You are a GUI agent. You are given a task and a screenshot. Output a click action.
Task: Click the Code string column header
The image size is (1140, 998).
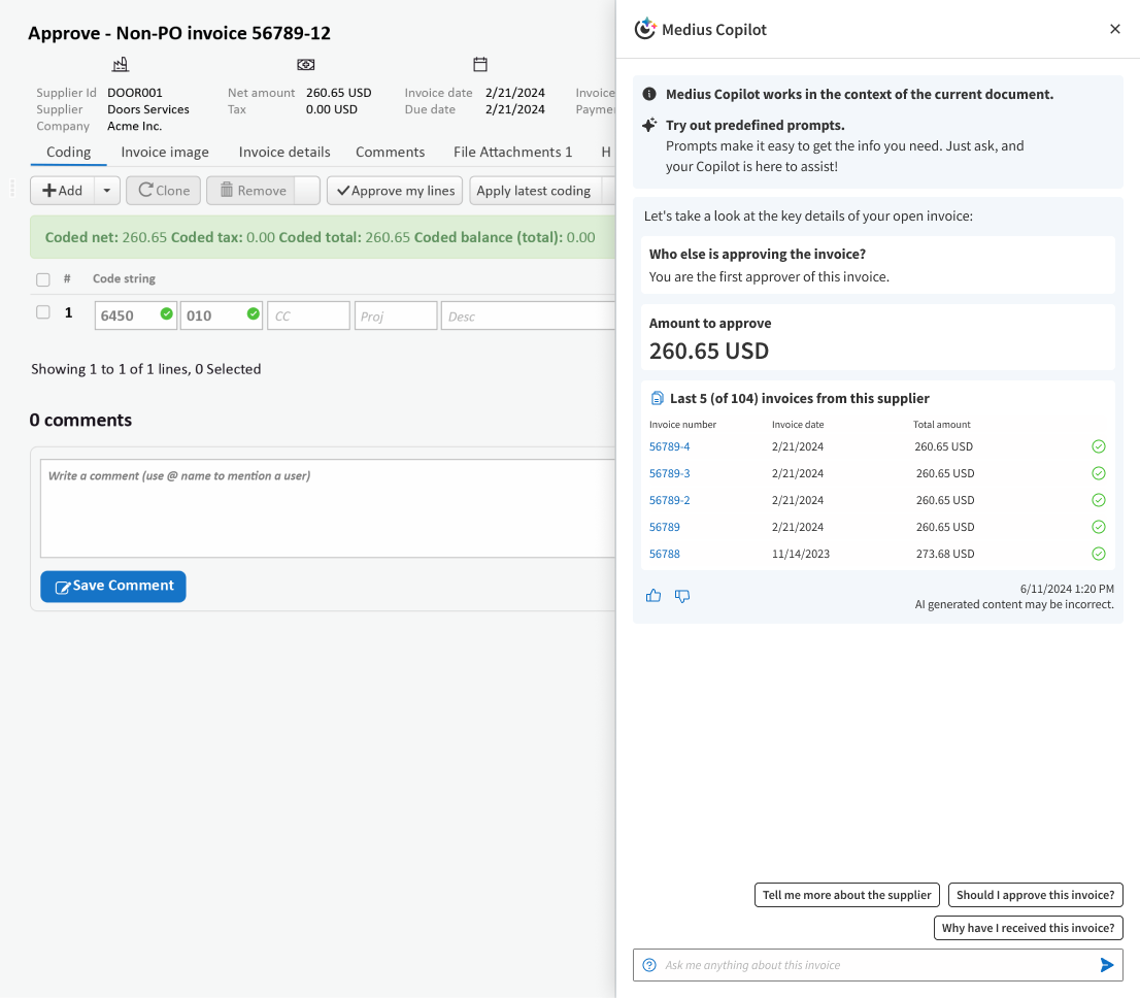124,278
